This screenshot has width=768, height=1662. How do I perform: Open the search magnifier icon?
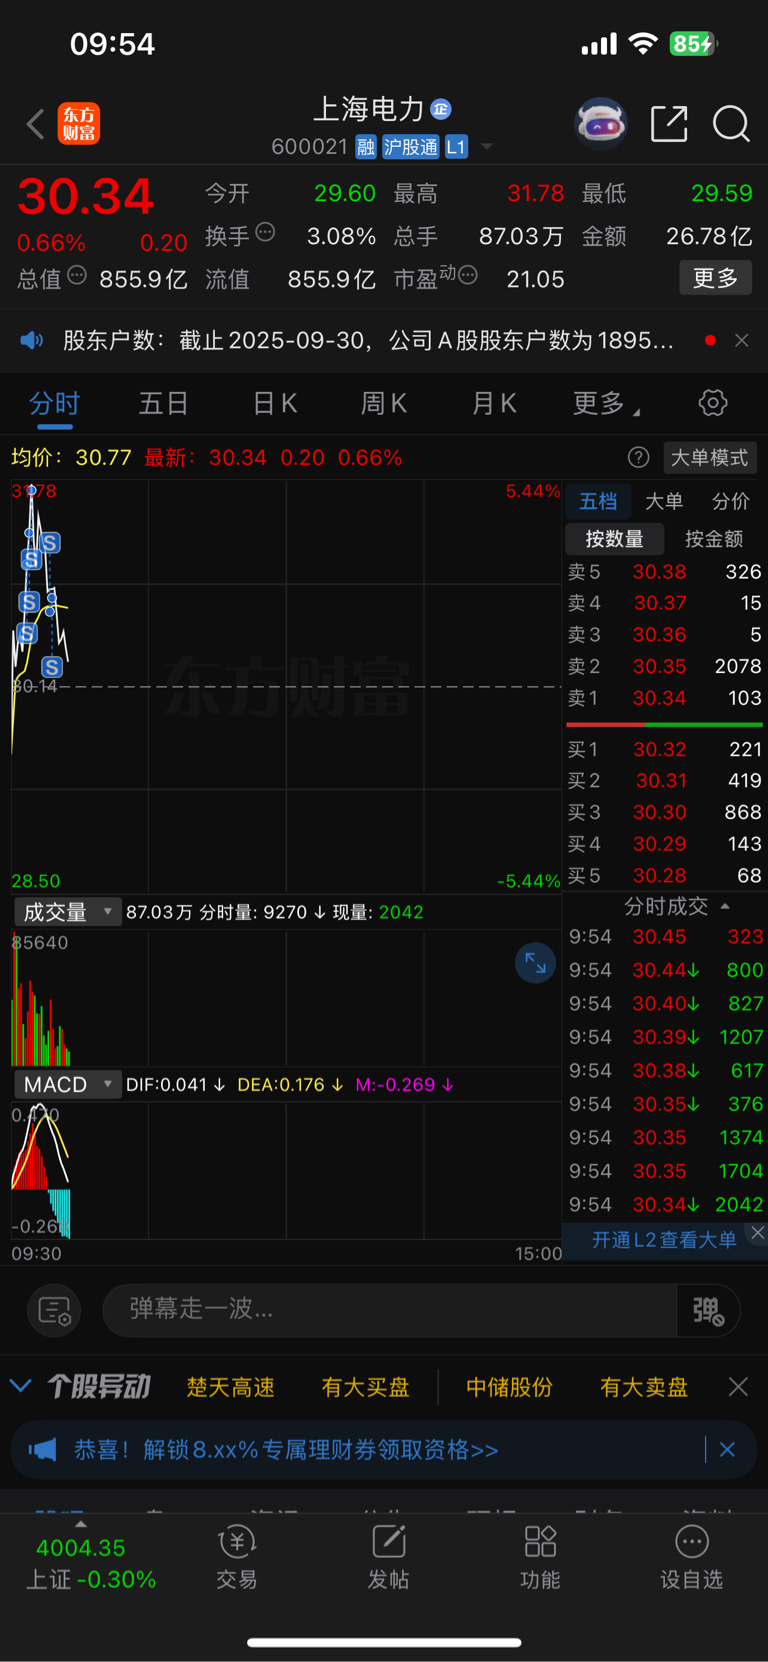[731, 124]
